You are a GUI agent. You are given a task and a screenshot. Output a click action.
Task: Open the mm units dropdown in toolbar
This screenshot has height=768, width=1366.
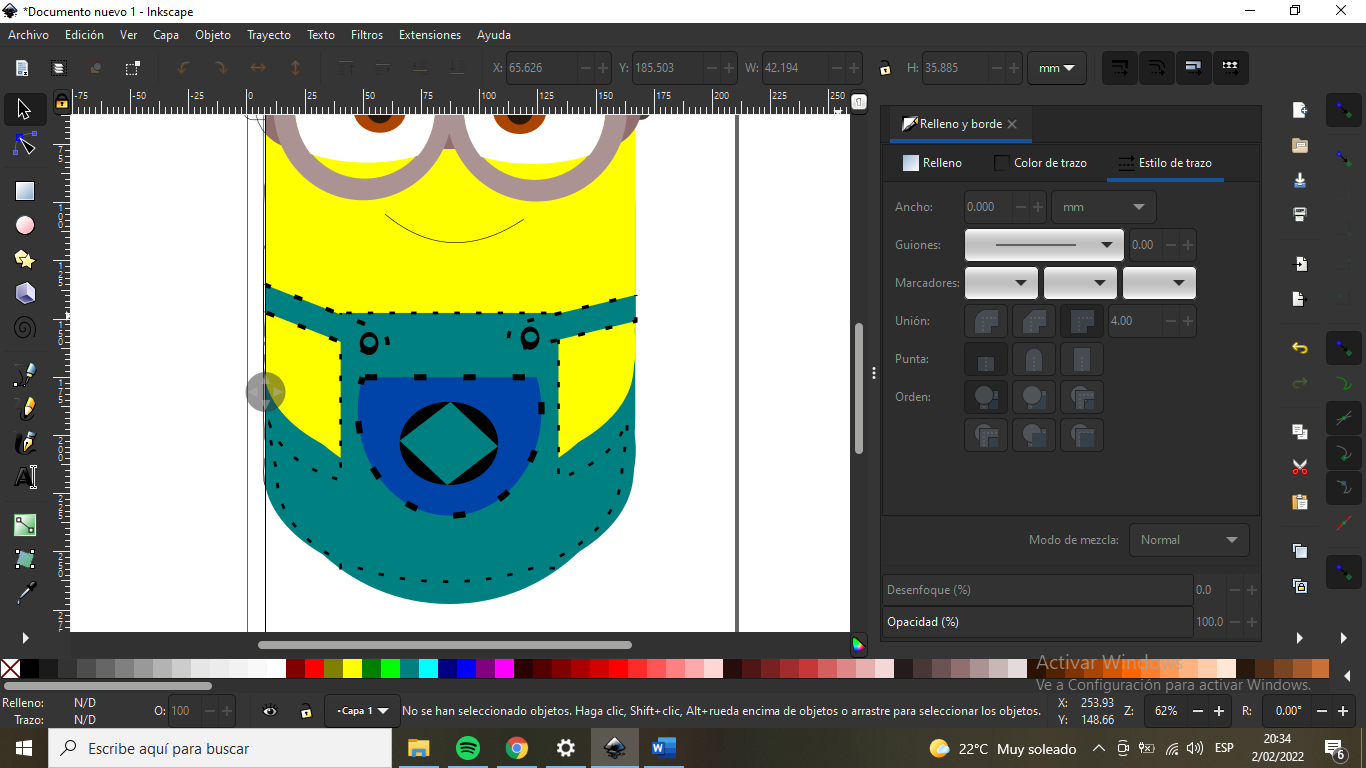click(x=1057, y=69)
